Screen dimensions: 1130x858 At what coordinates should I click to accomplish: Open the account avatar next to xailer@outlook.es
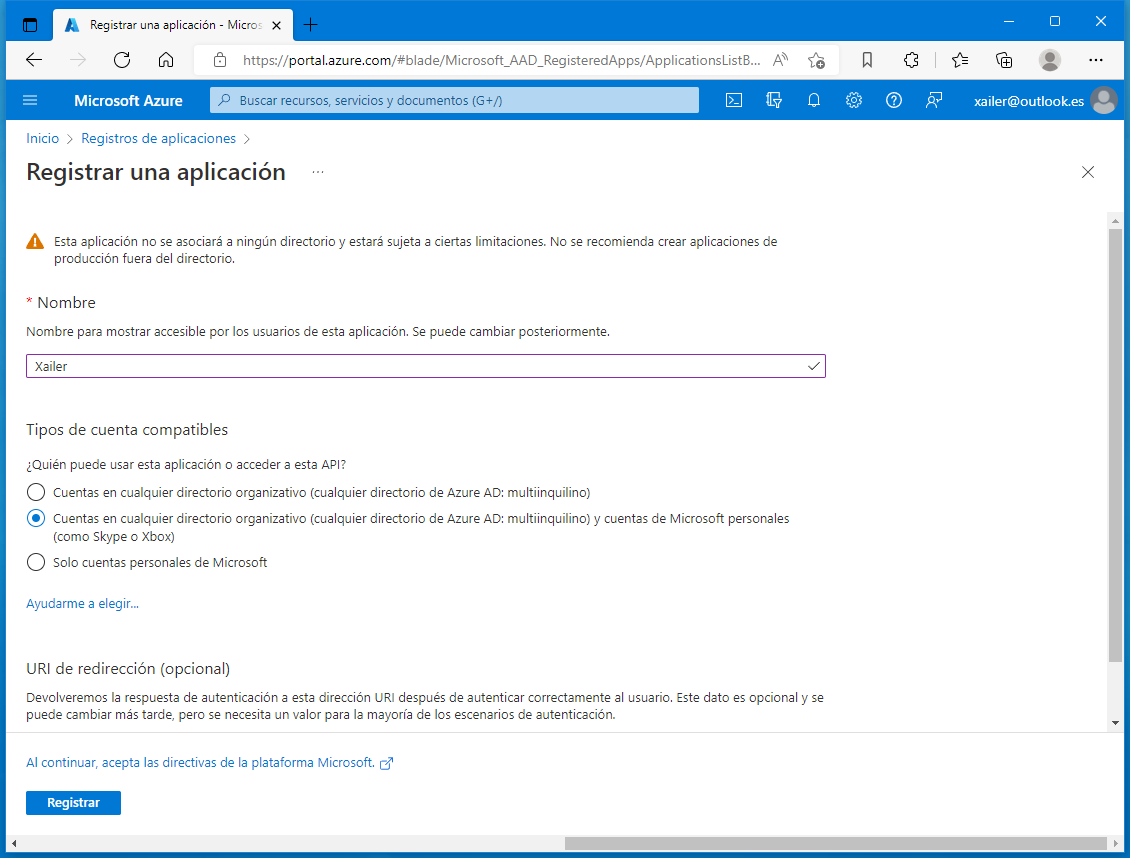(1103, 100)
